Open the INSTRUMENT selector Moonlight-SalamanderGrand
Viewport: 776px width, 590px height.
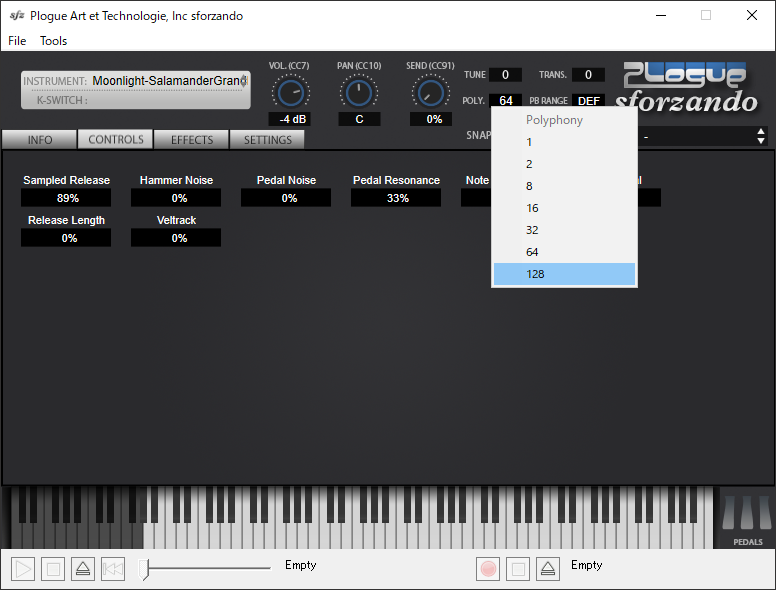[136, 81]
